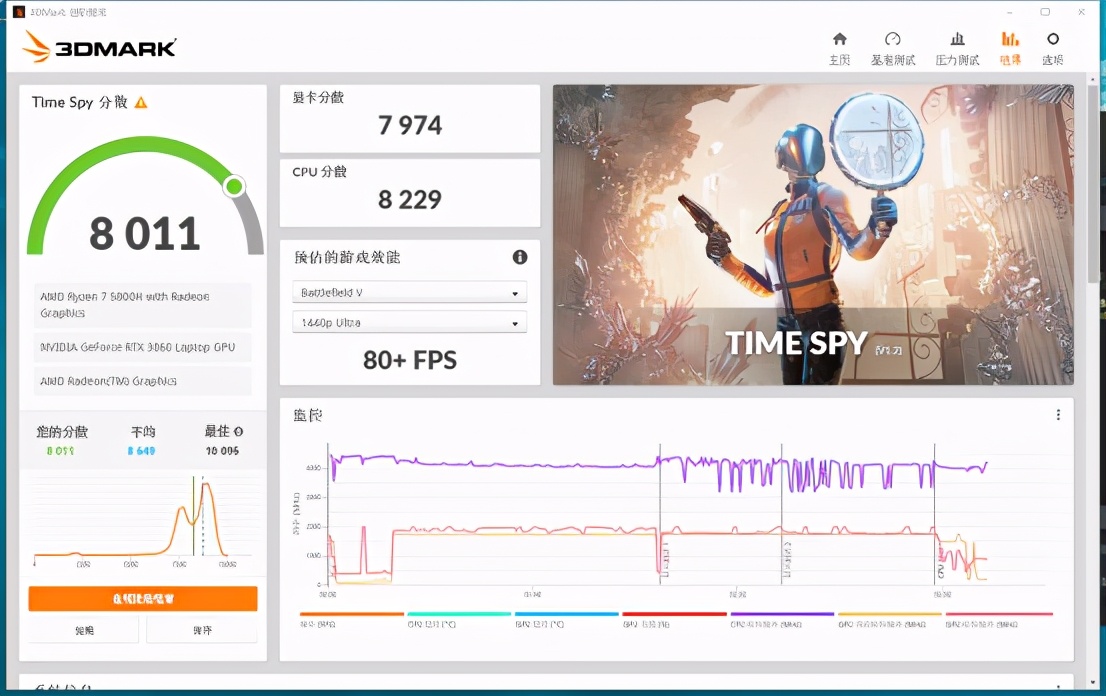The image size is (1106, 696).
Task: Click the left white button under orange button
Action: [84, 630]
